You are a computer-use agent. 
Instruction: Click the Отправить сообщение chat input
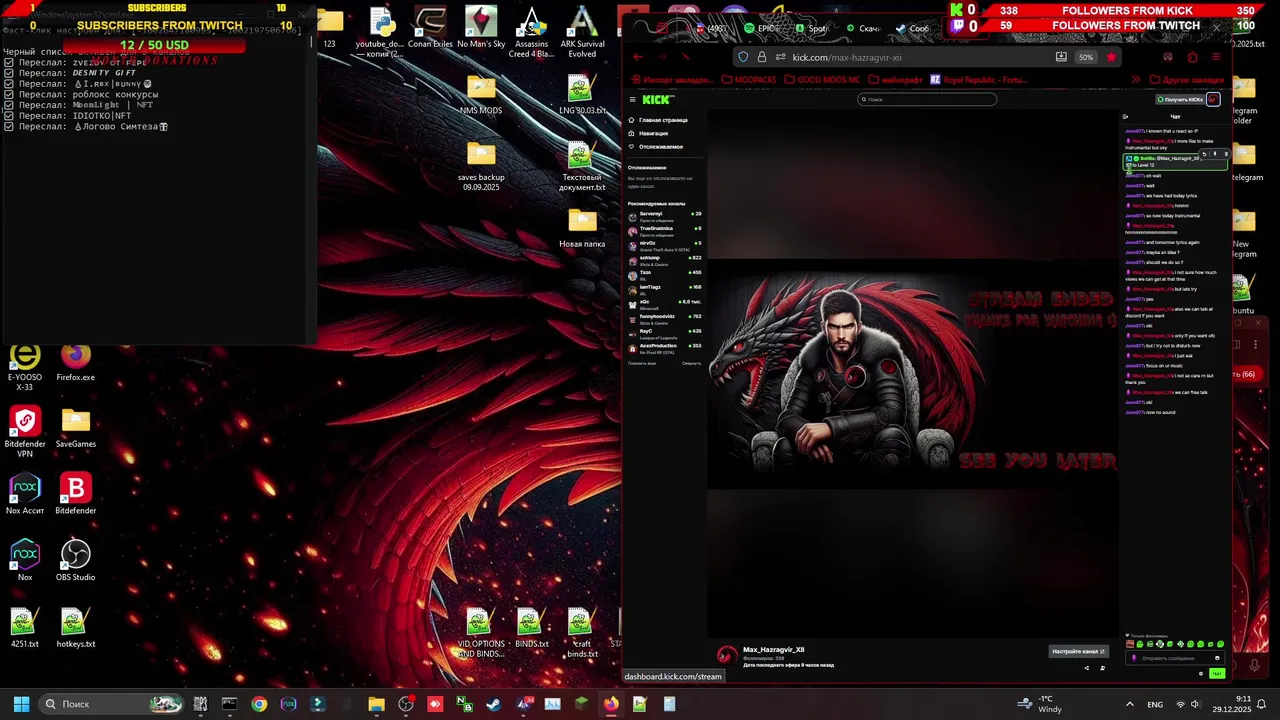point(1175,658)
